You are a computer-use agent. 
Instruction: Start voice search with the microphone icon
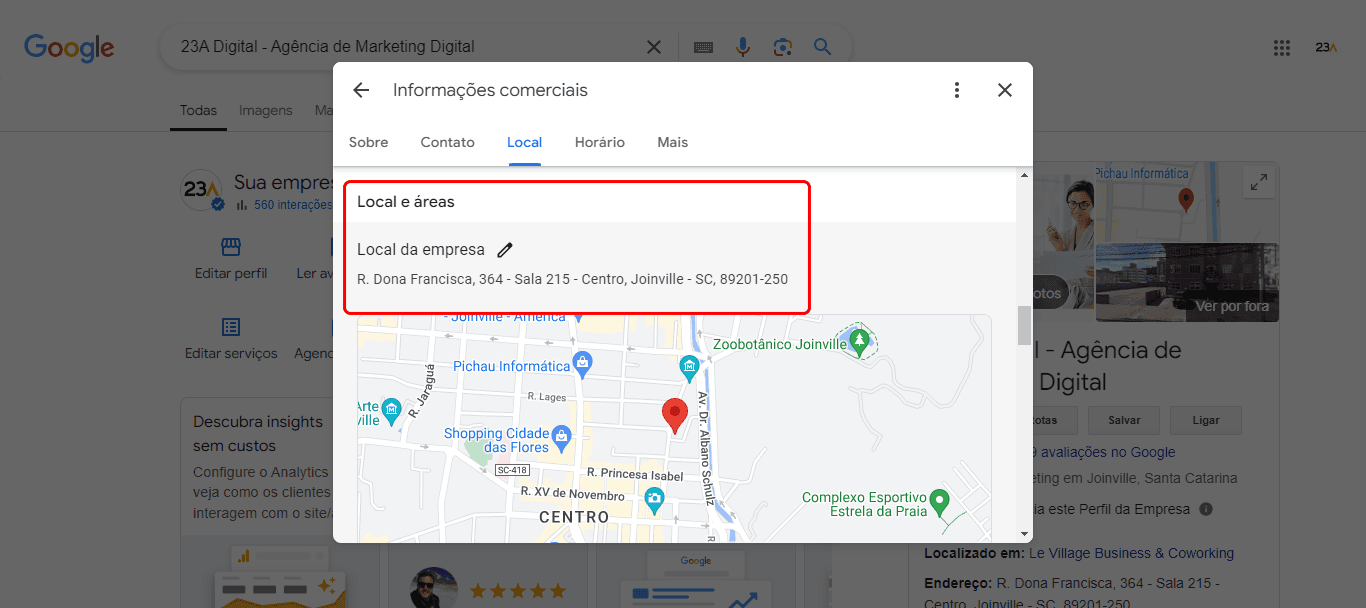coord(743,47)
